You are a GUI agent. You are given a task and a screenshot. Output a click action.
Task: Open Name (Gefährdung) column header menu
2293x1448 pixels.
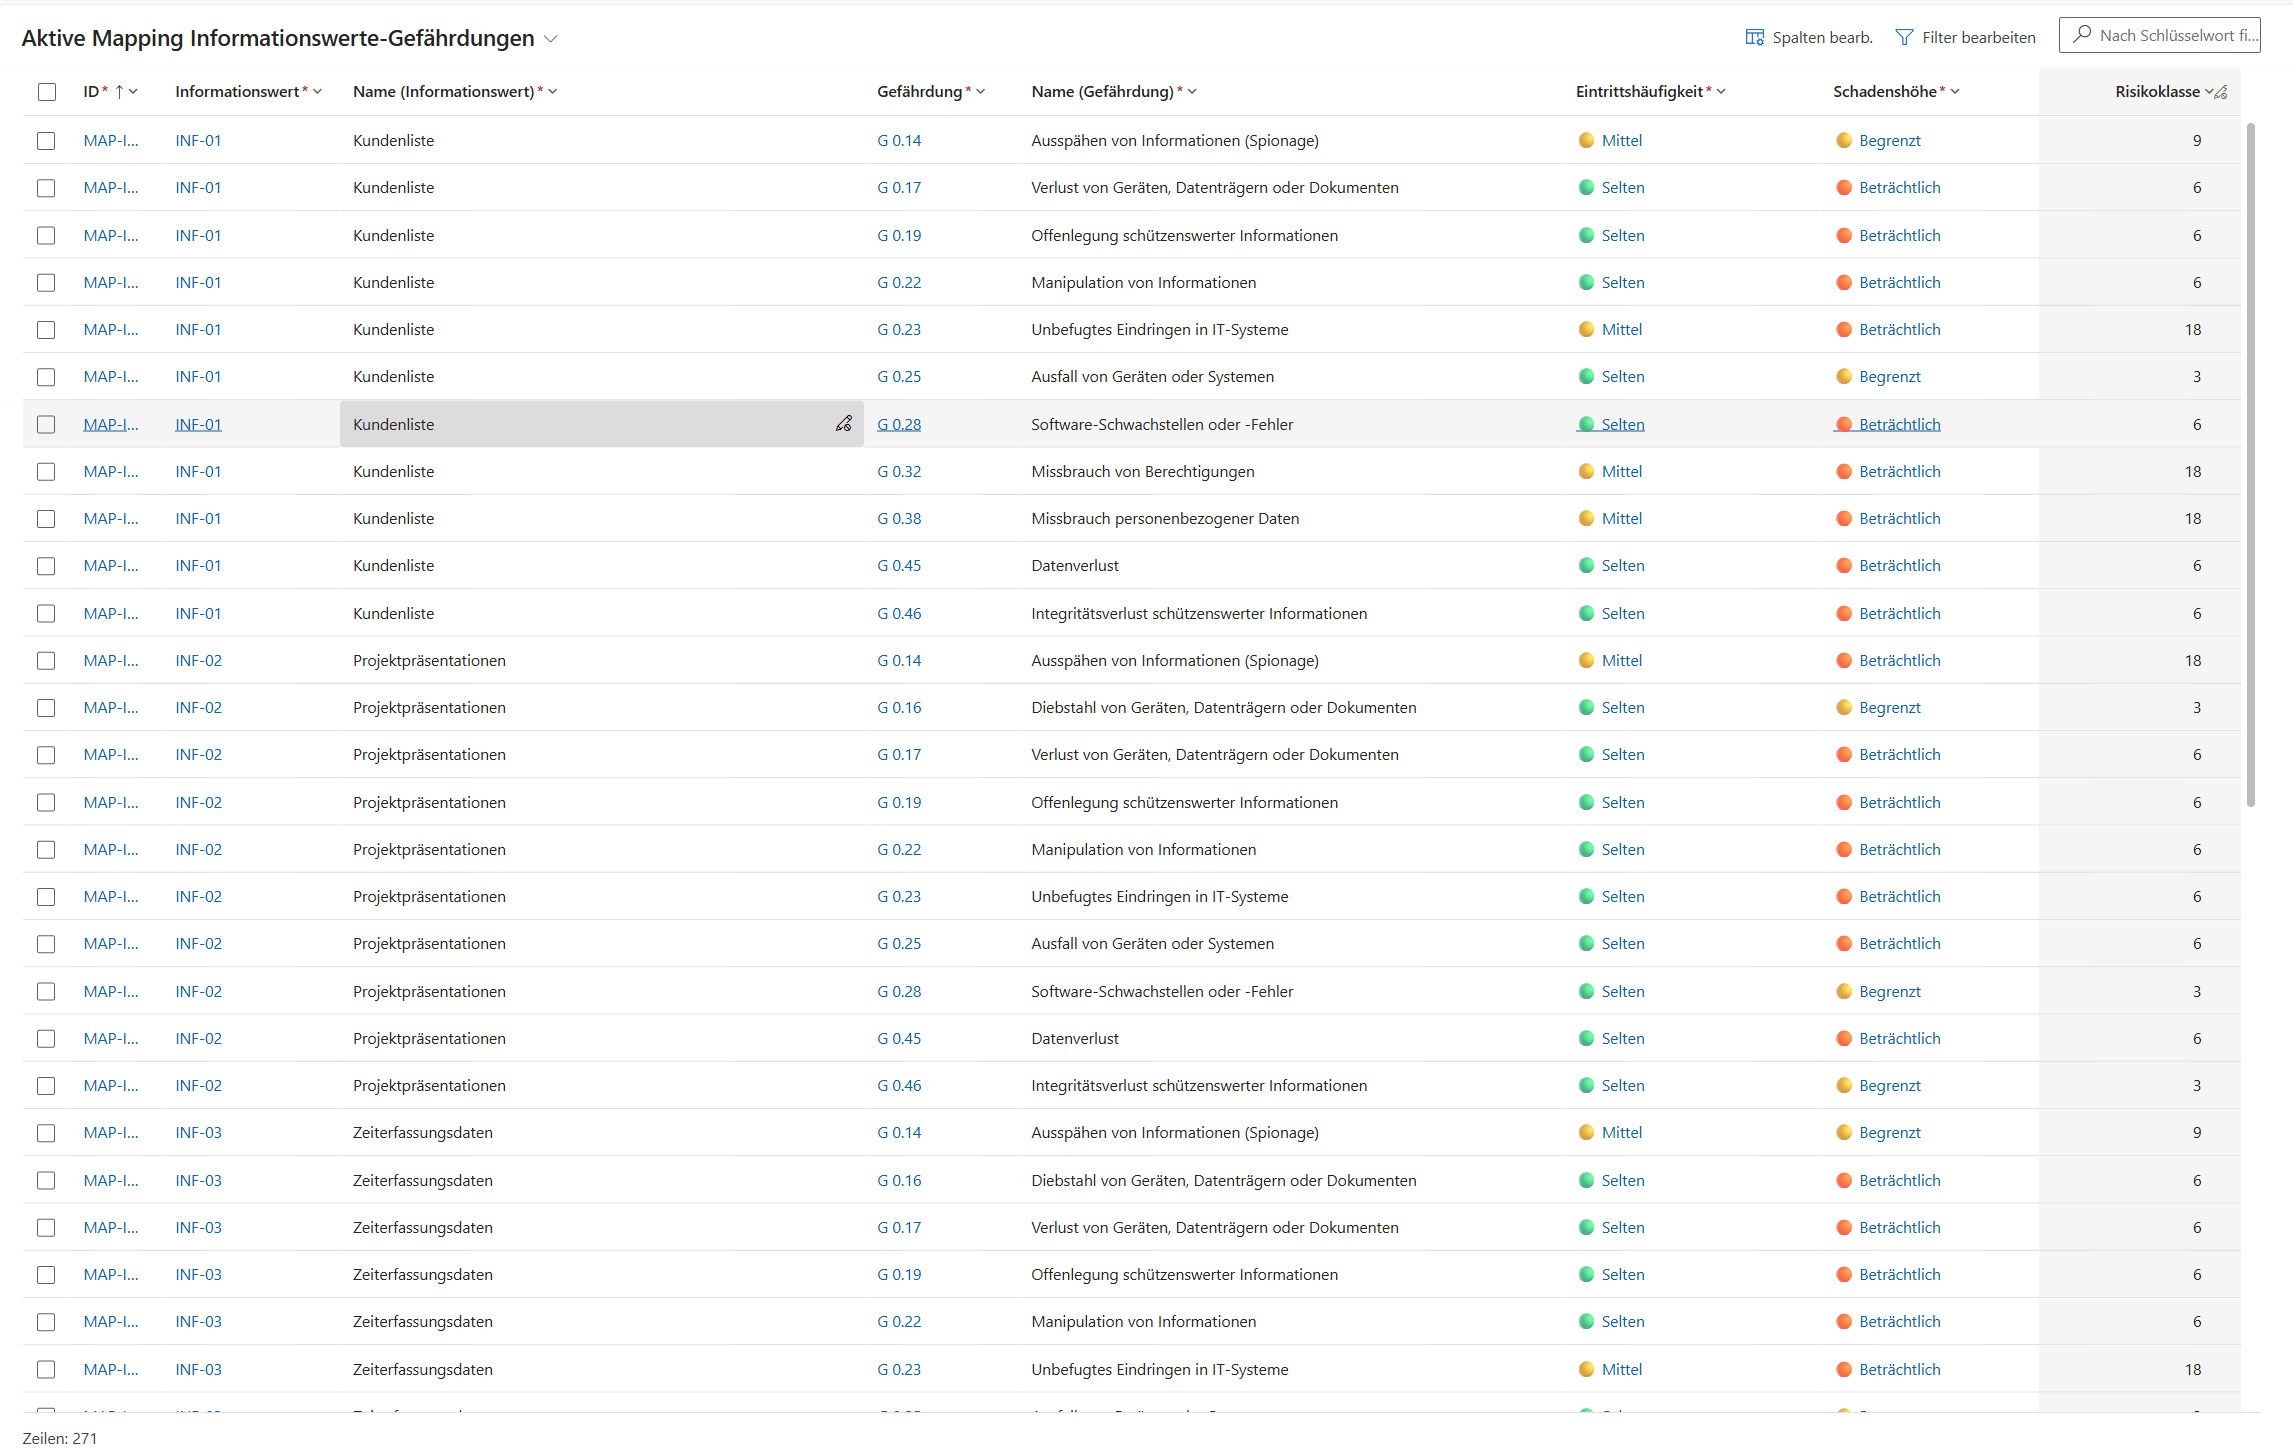[x=1192, y=92]
